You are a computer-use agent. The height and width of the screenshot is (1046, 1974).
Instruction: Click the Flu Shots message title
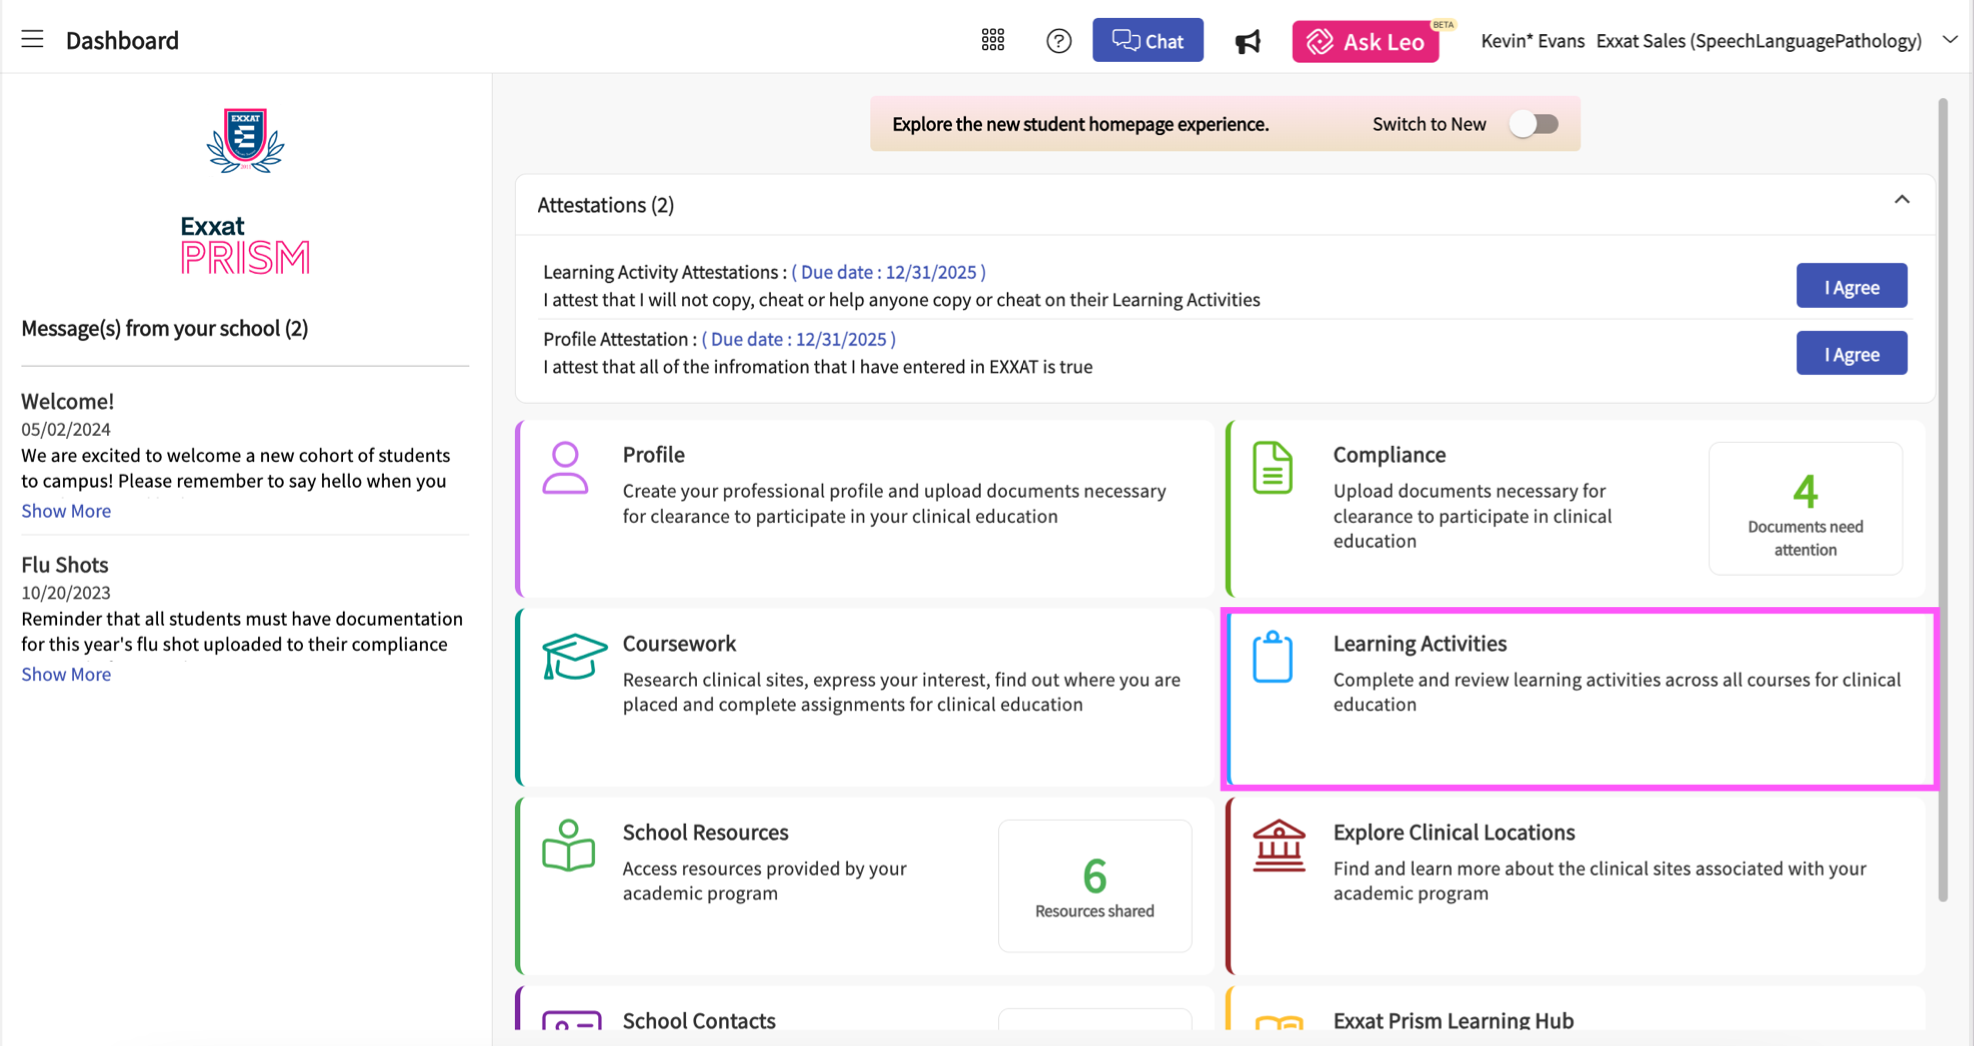(65, 565)
